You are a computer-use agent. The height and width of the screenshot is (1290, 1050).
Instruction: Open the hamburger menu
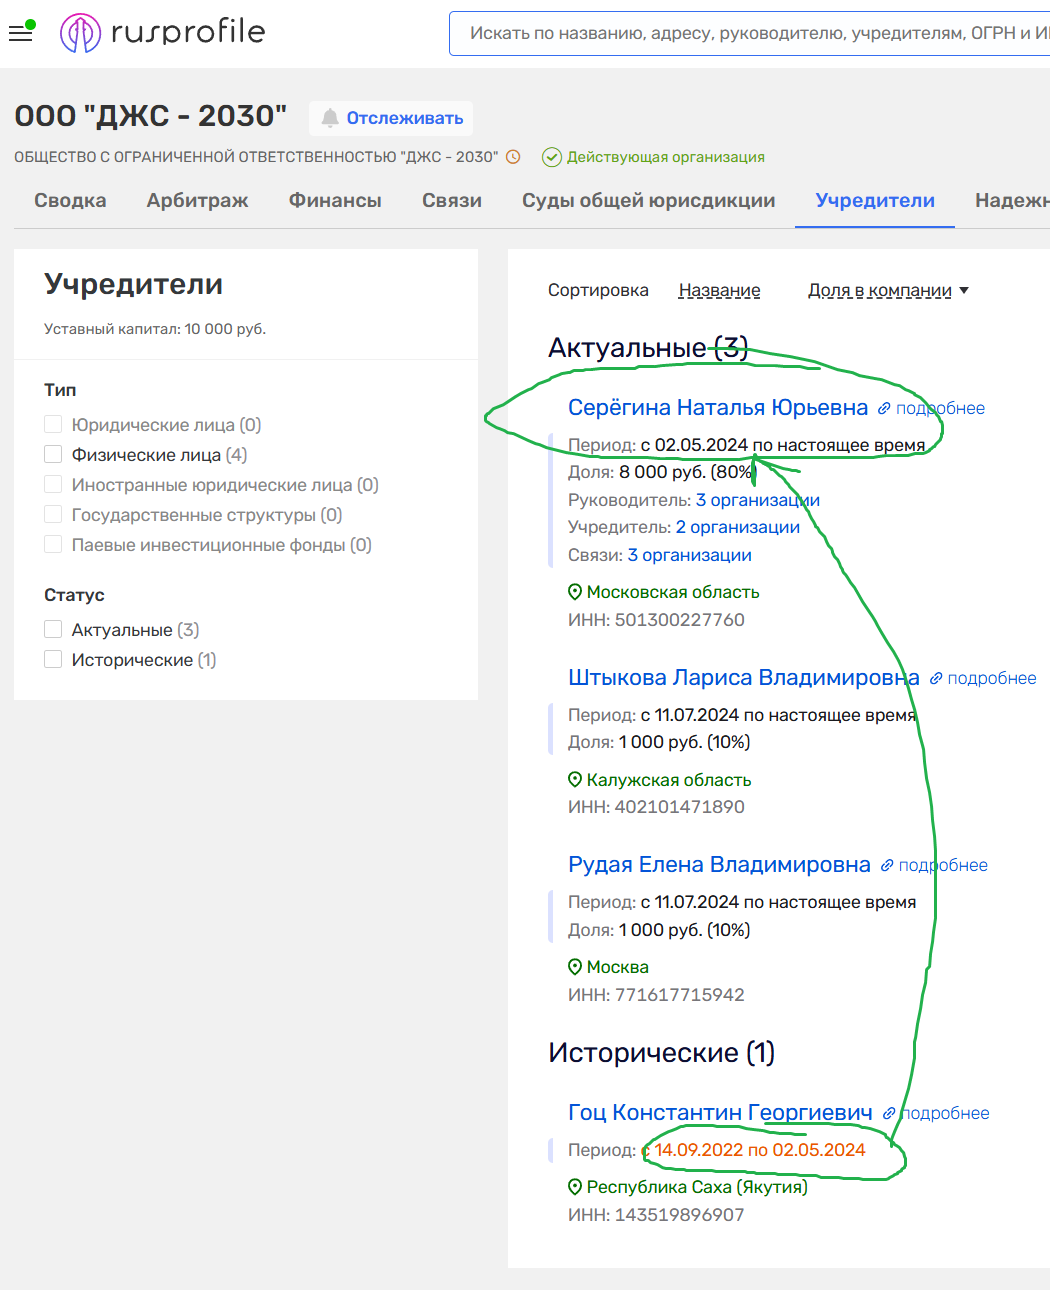click(x=20, y=33)
